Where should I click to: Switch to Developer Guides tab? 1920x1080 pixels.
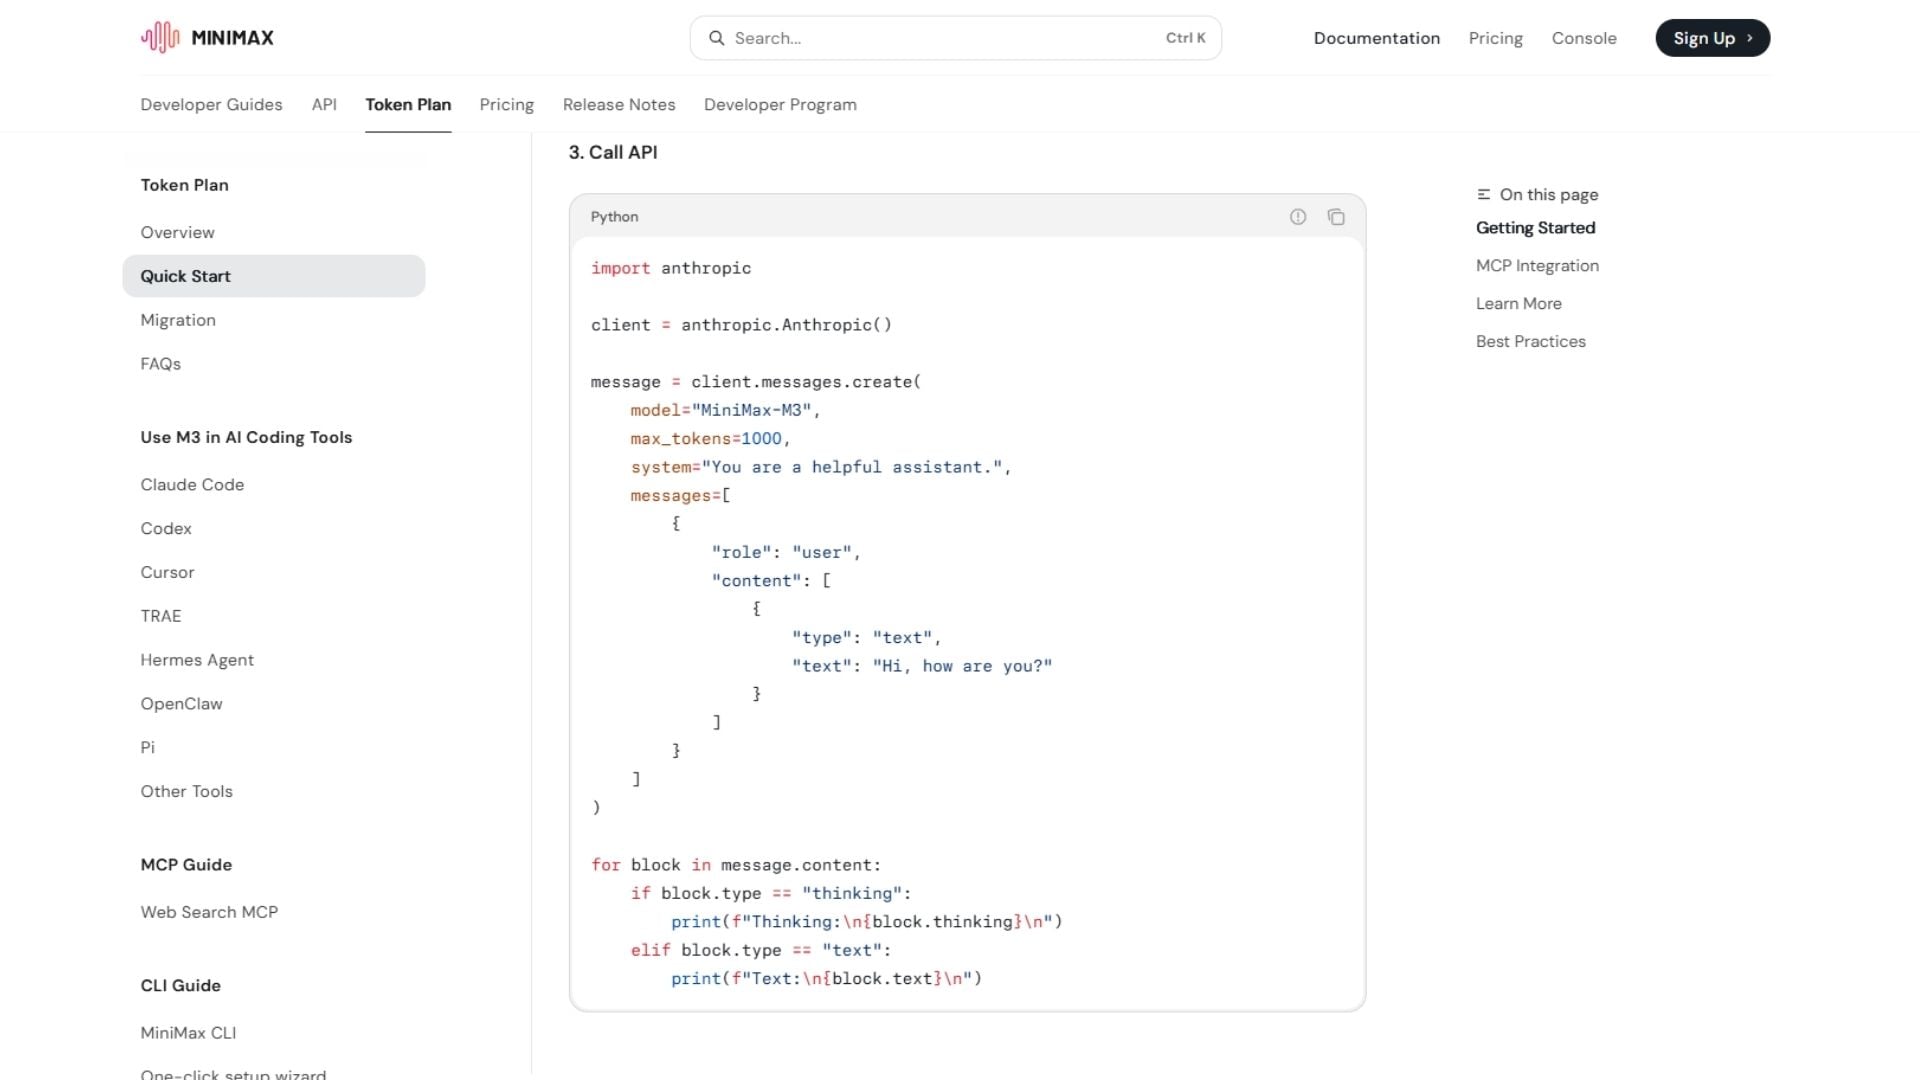coord(211,105)
